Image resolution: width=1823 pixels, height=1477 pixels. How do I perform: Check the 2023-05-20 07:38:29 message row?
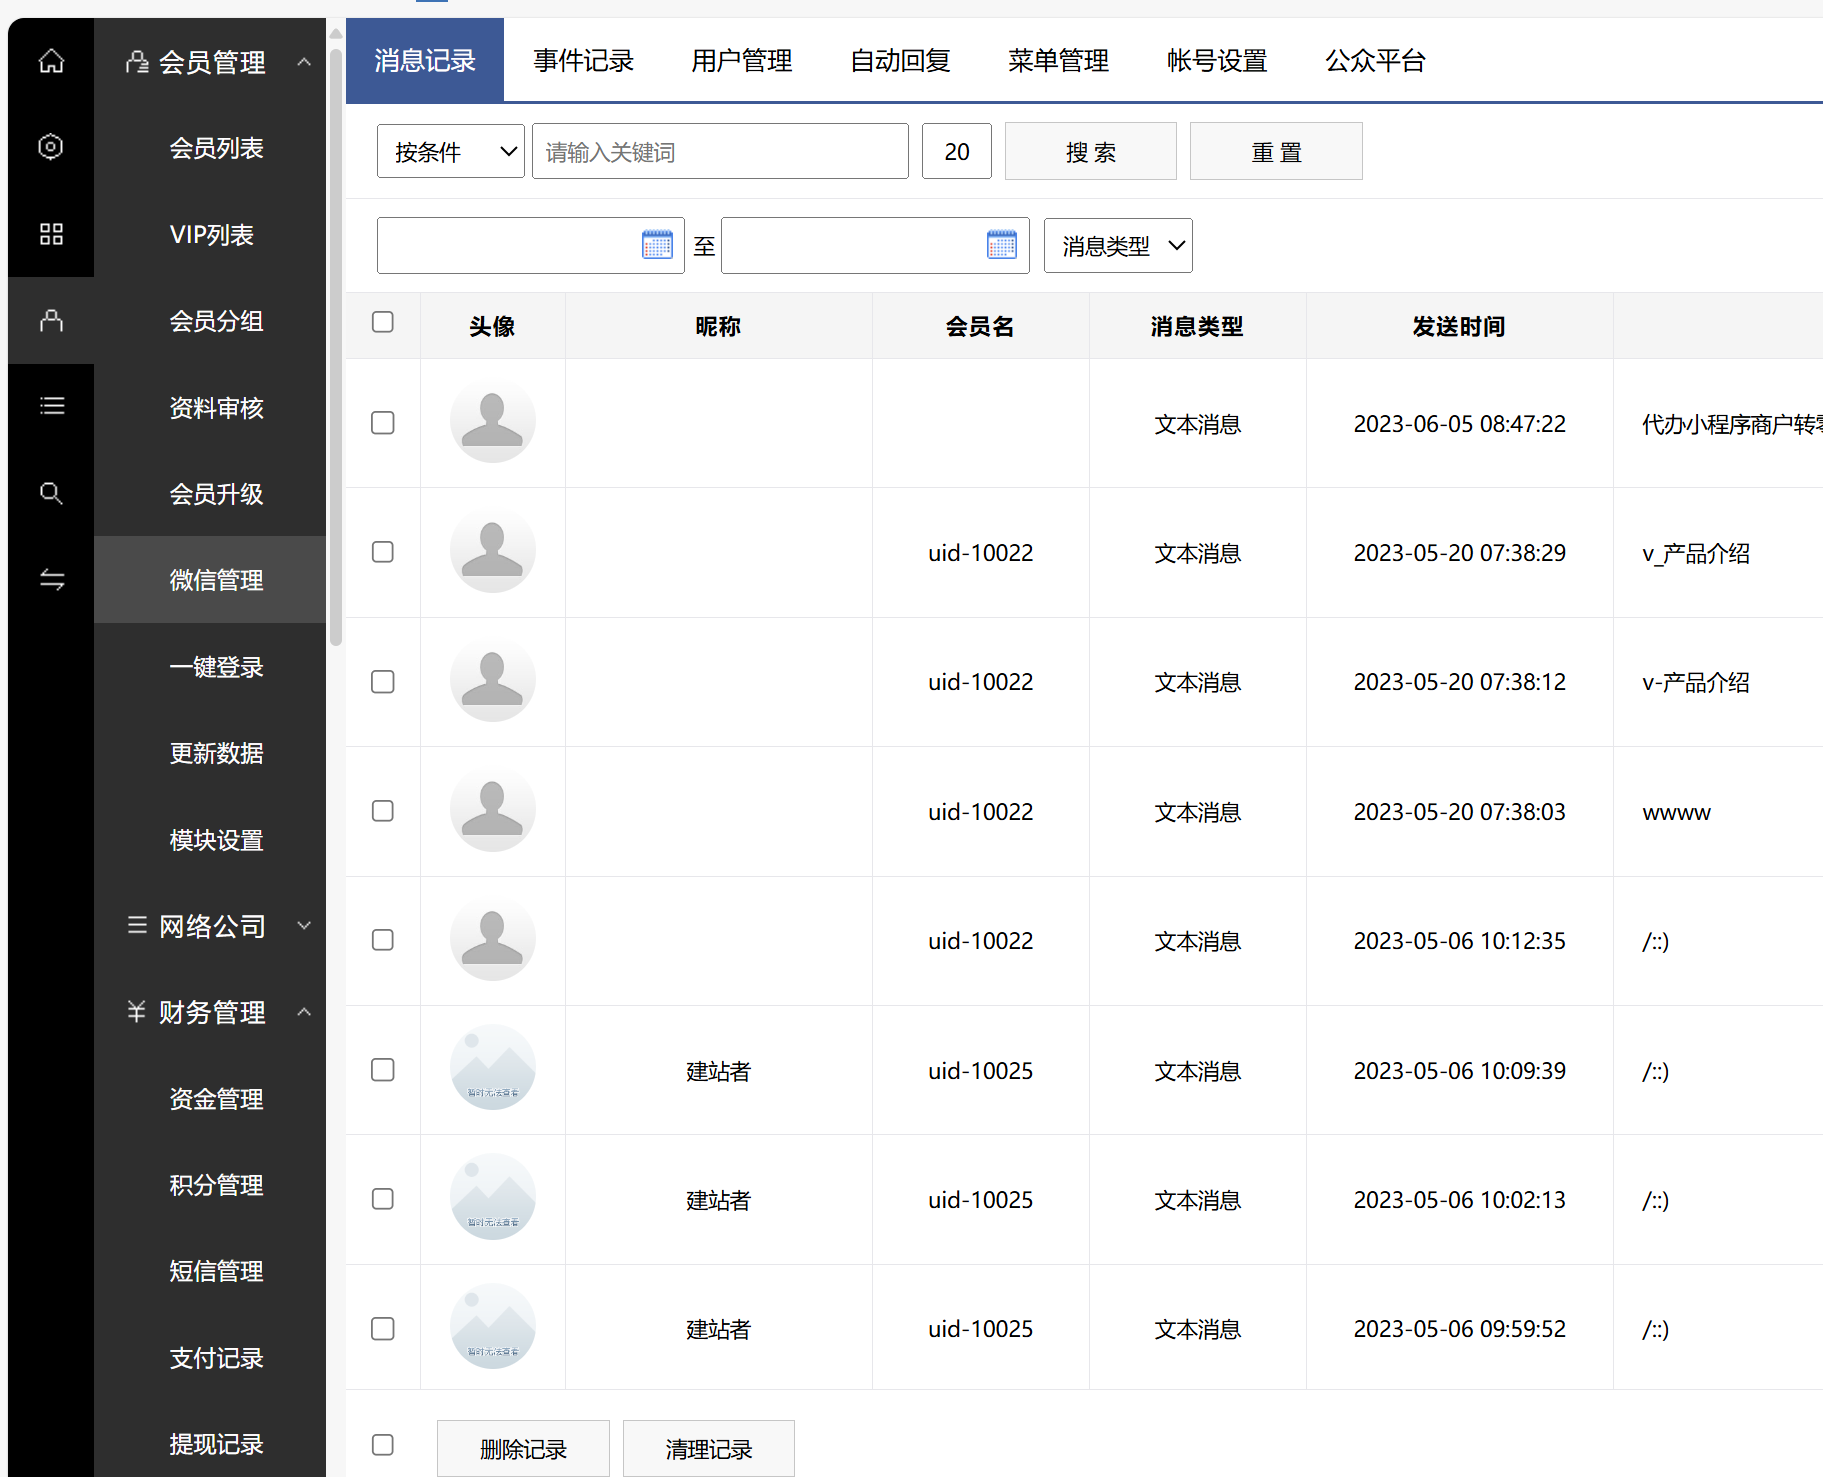[x=382, y=552]
